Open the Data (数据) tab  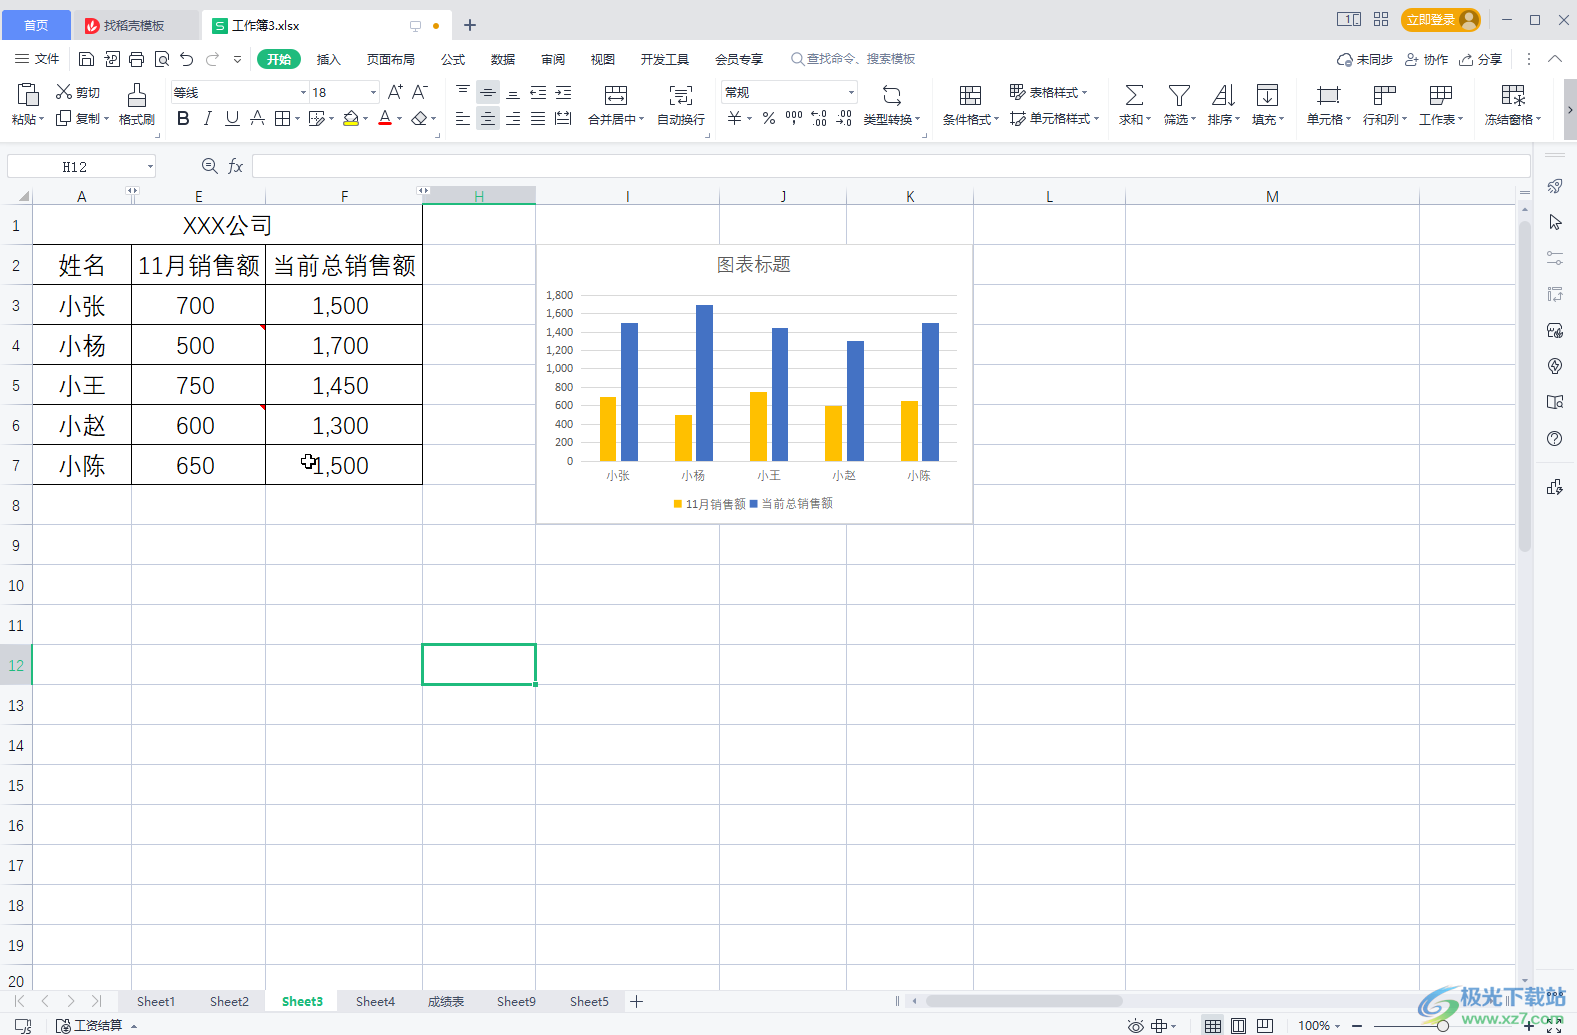tap(503, 59)
